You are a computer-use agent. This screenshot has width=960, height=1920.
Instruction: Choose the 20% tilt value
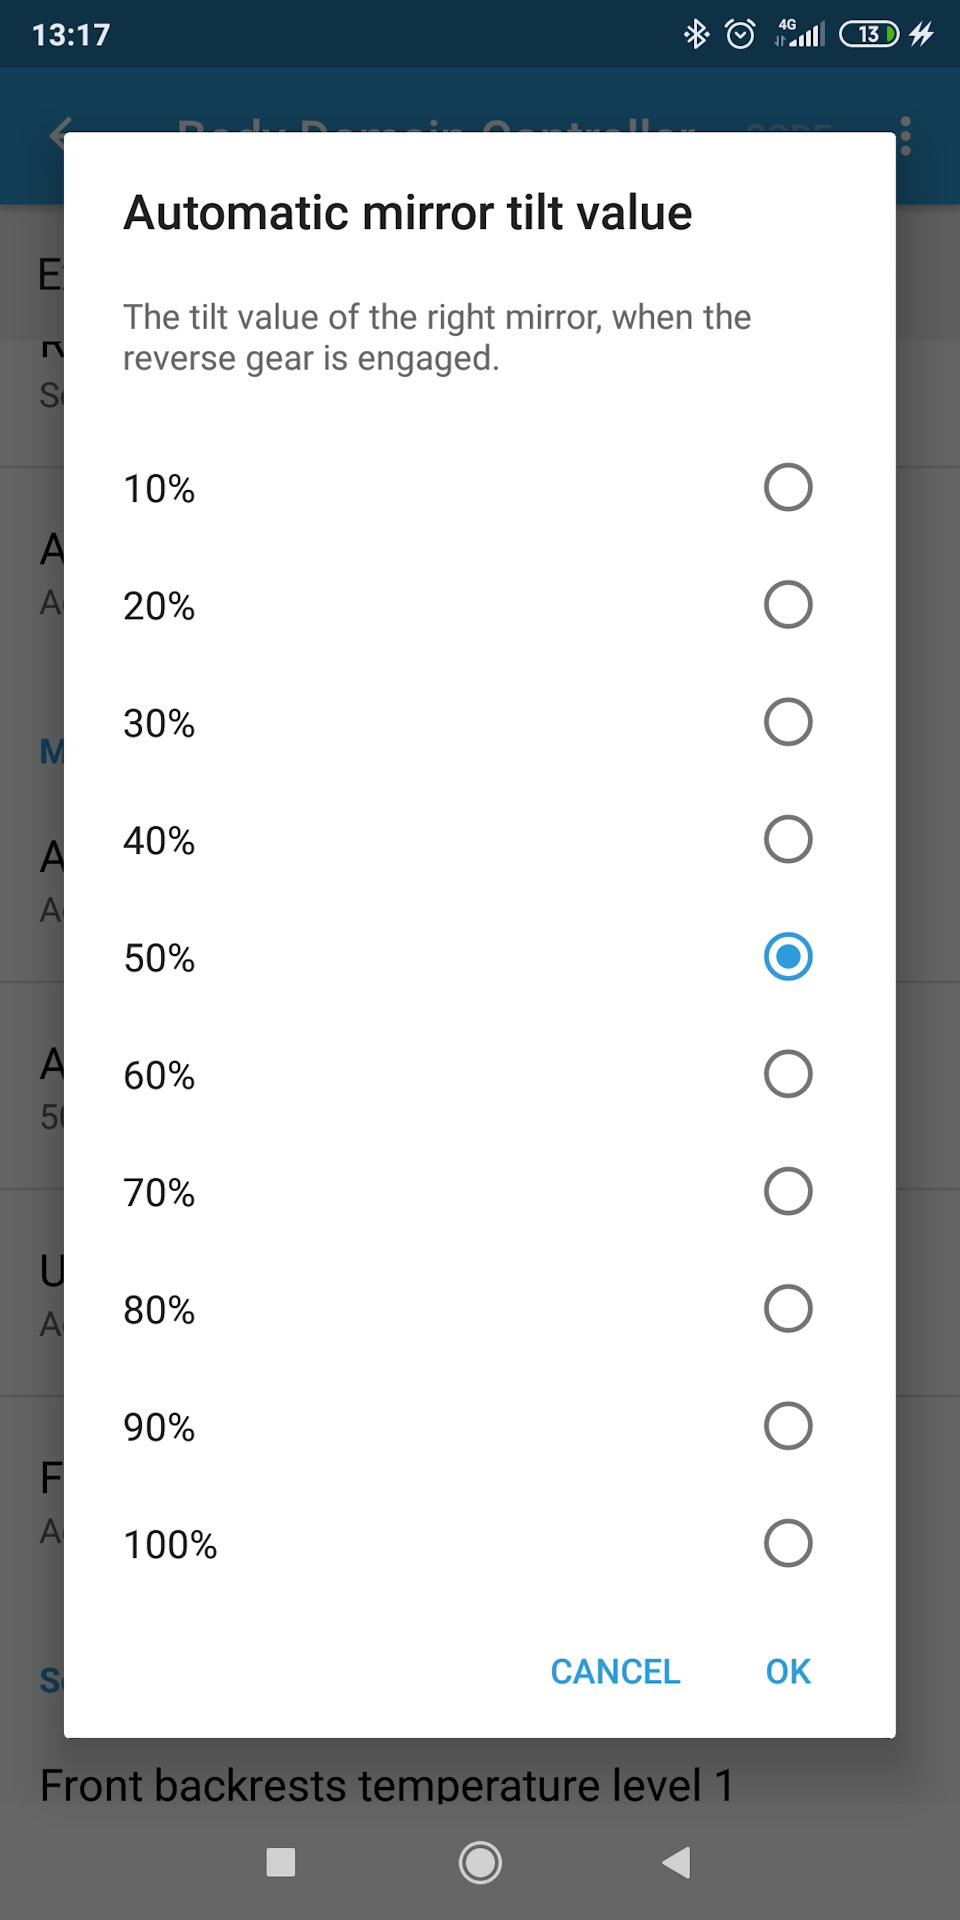[x=787, y=605]
